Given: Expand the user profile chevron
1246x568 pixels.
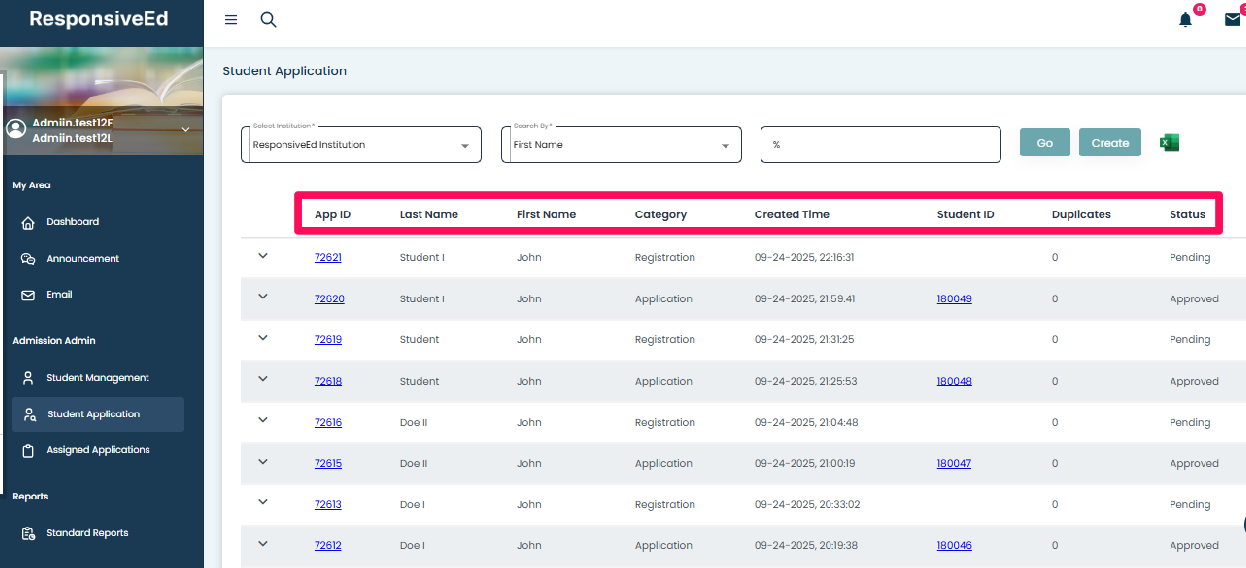Looking at the screenshot, I should click(185, 129).
